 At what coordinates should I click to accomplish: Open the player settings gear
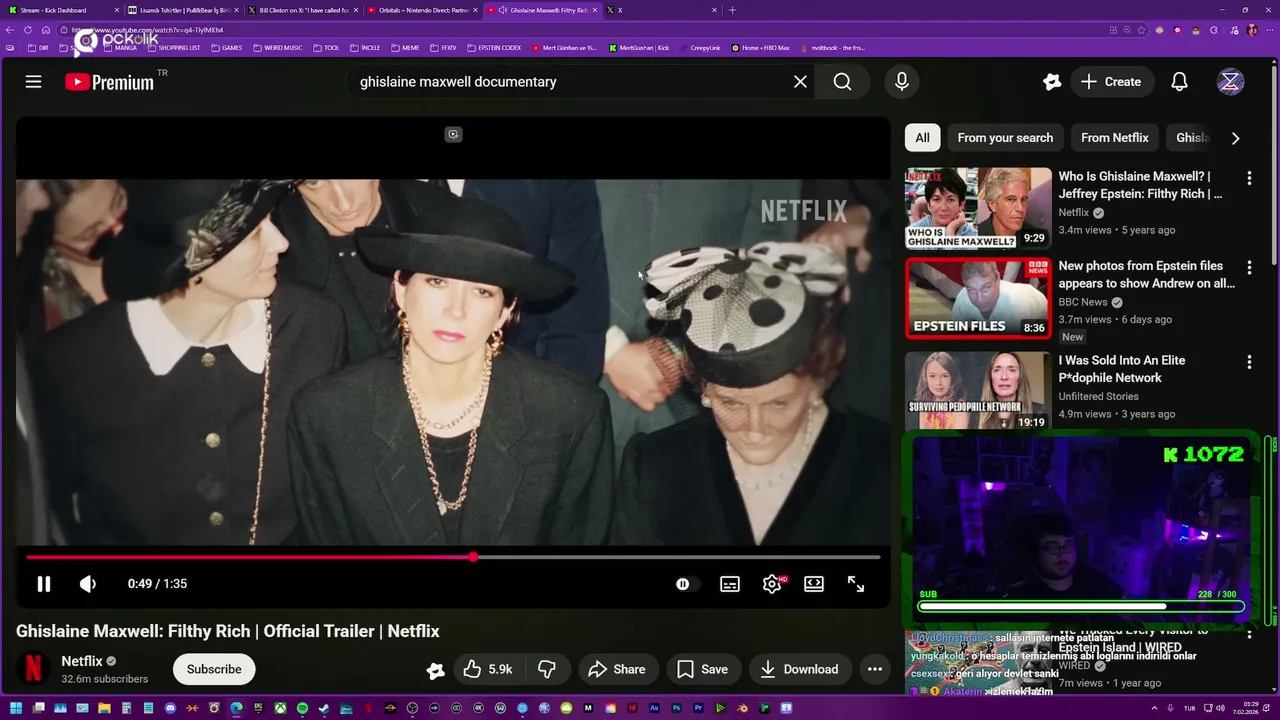[x=772, y=584]
